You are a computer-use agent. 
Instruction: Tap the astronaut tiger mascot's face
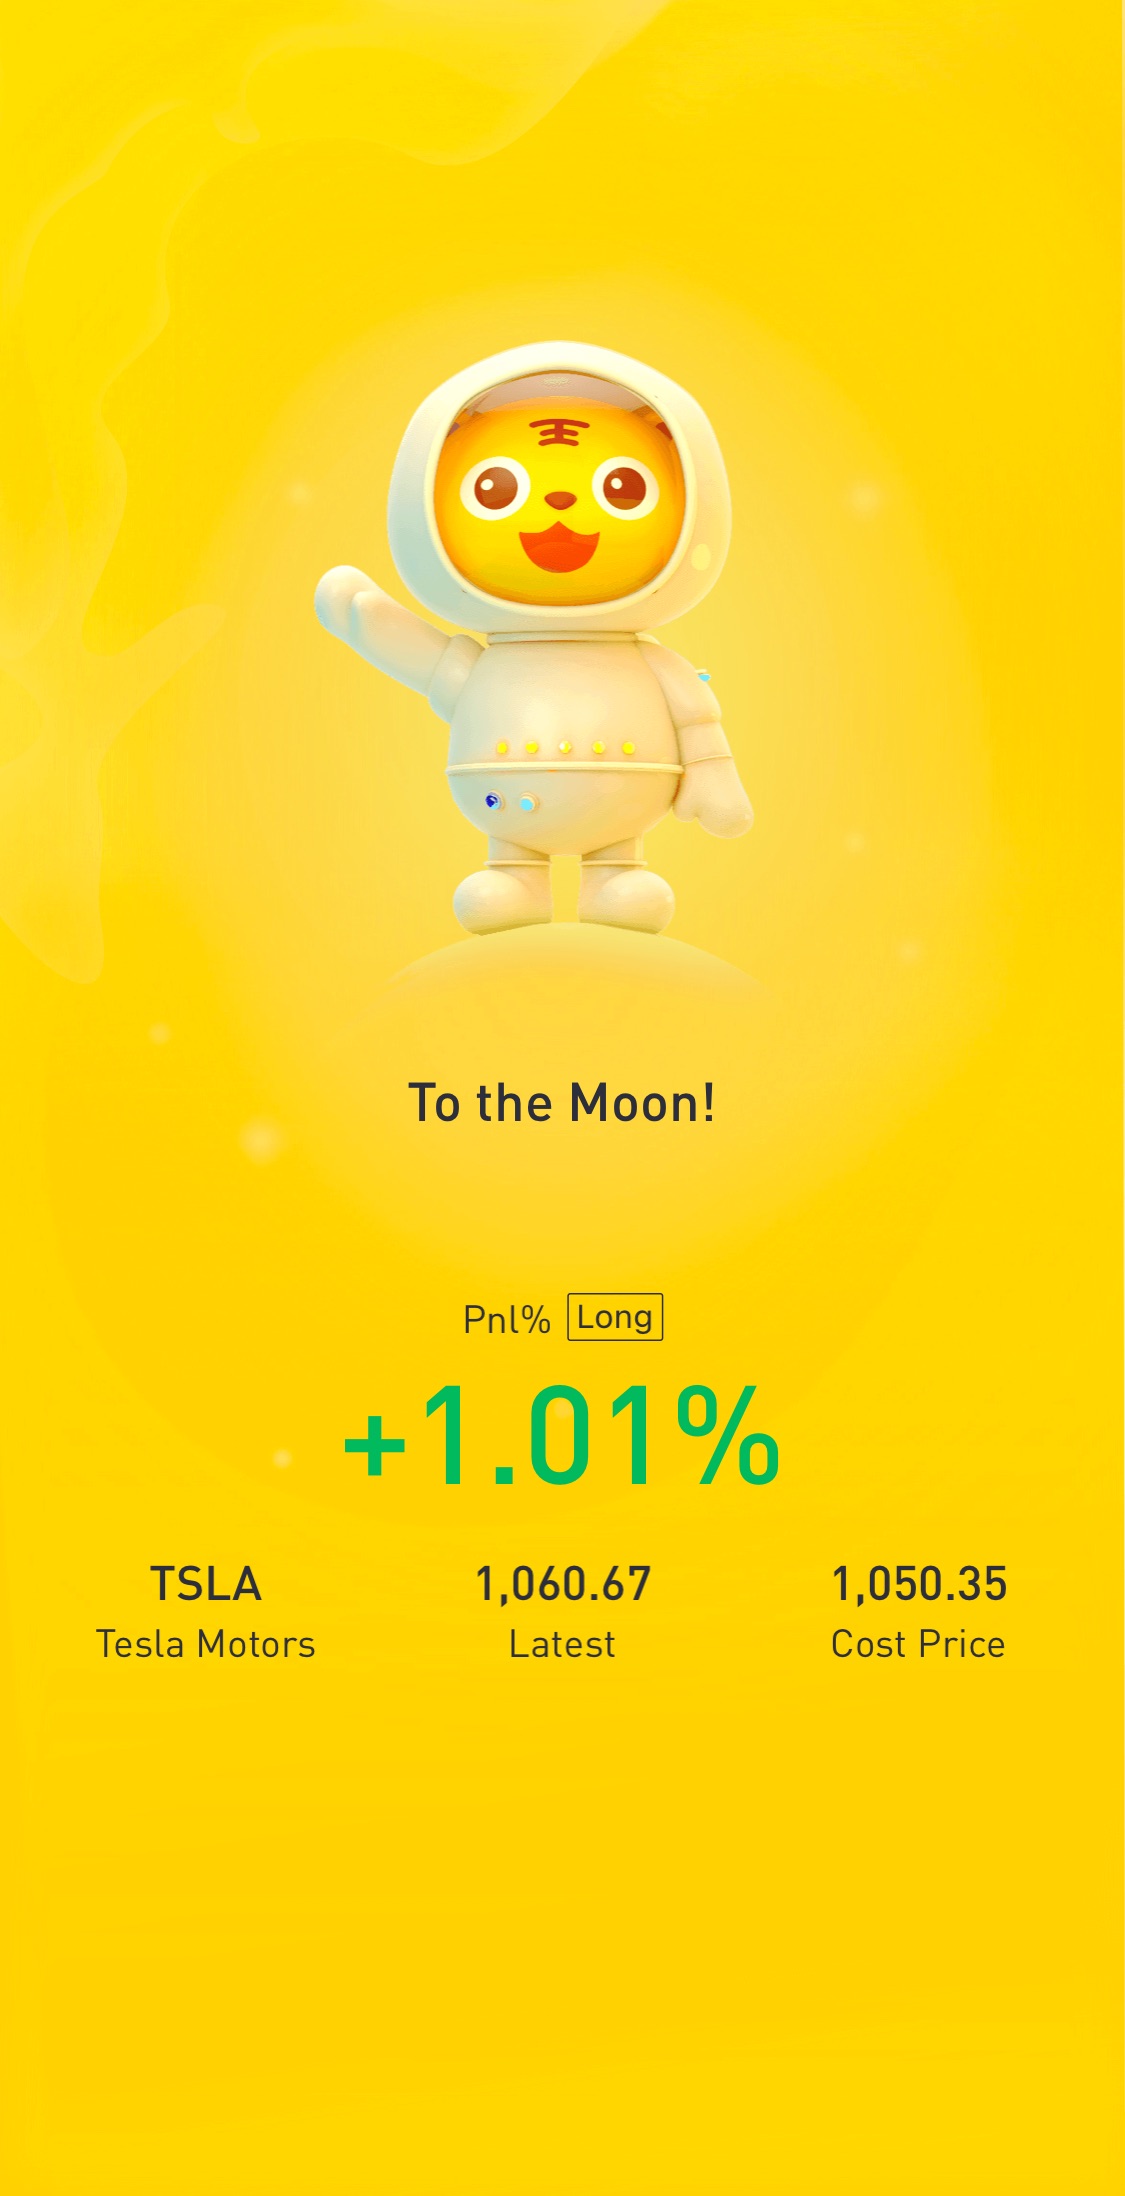point(560,498)
